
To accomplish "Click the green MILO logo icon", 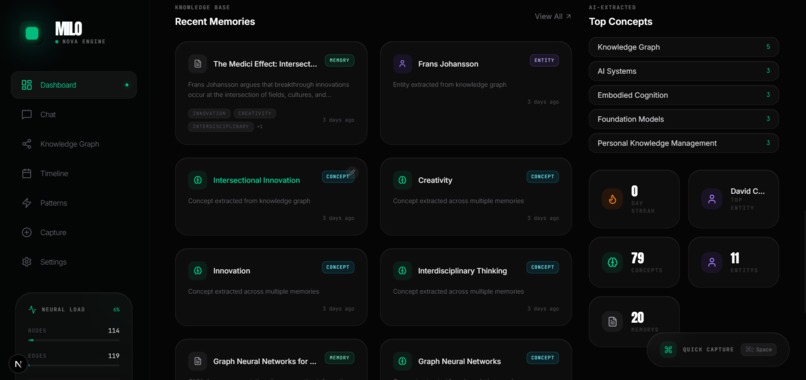I will click(32, 33).
